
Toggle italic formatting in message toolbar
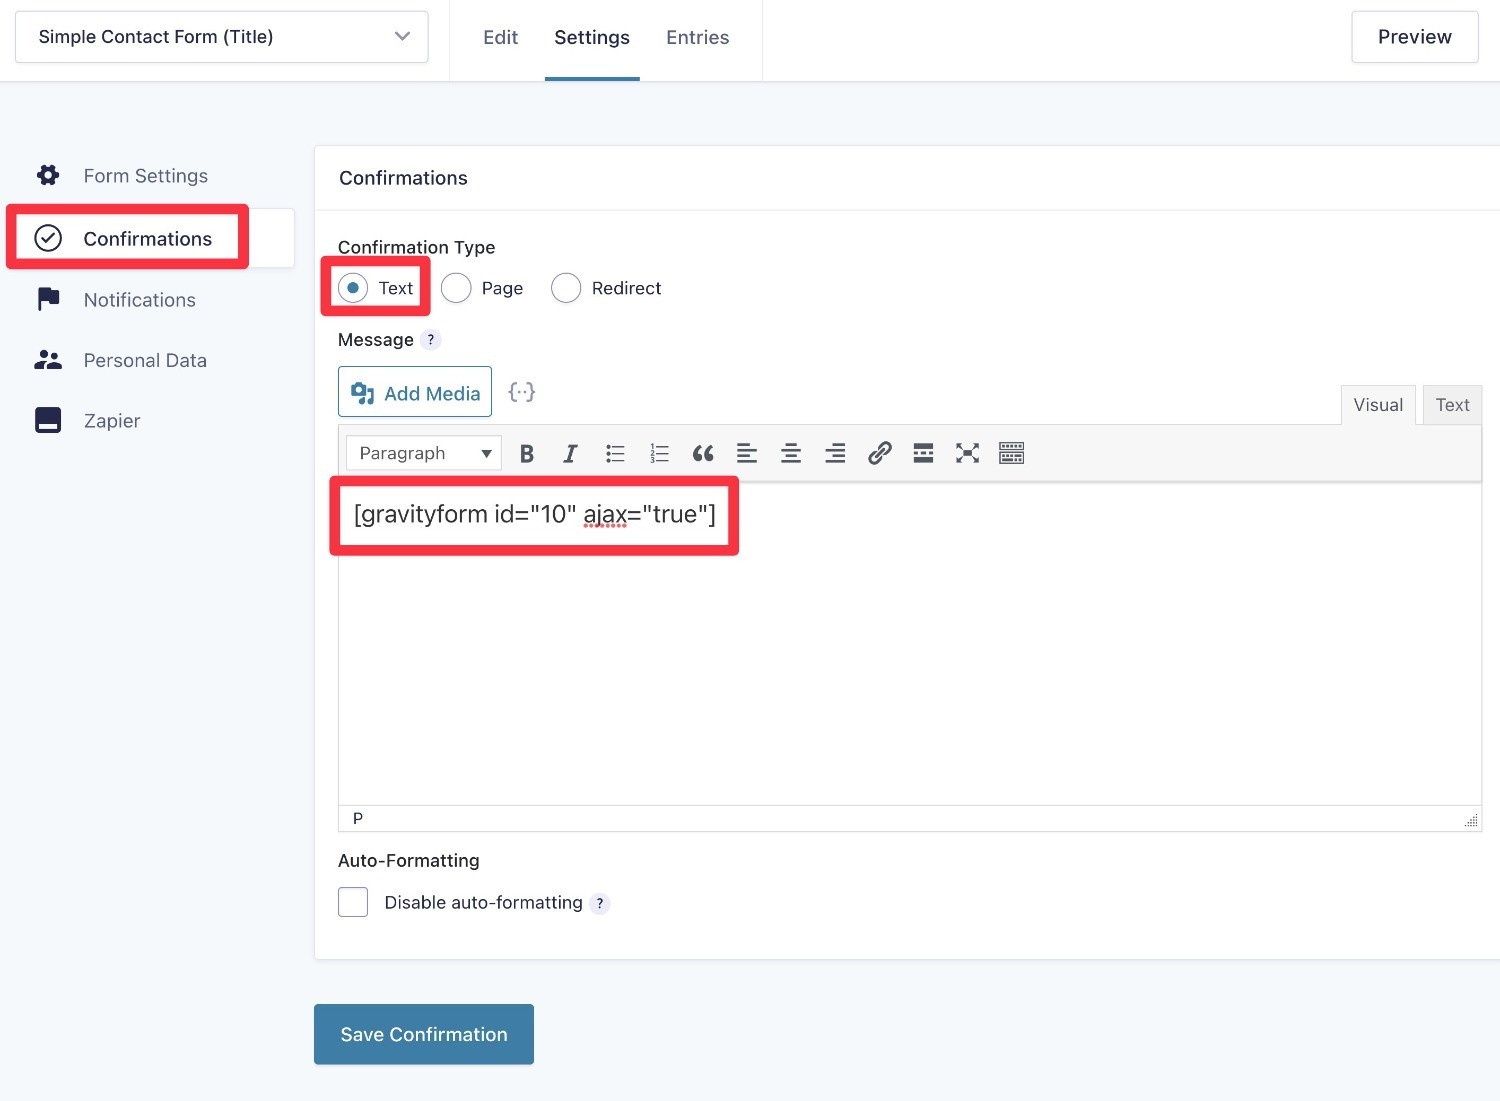pyautogui.click(x=570, y=454)
